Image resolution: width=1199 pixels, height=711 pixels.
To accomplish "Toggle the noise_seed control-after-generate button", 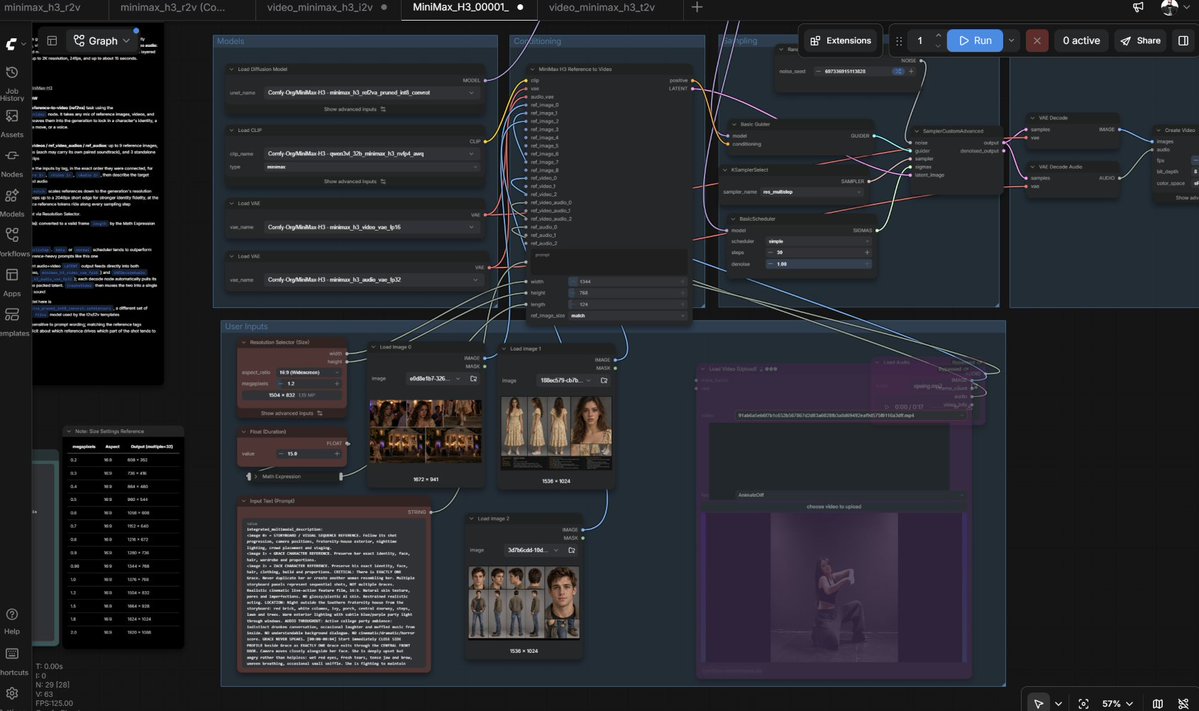I will (x=898, y=71).
